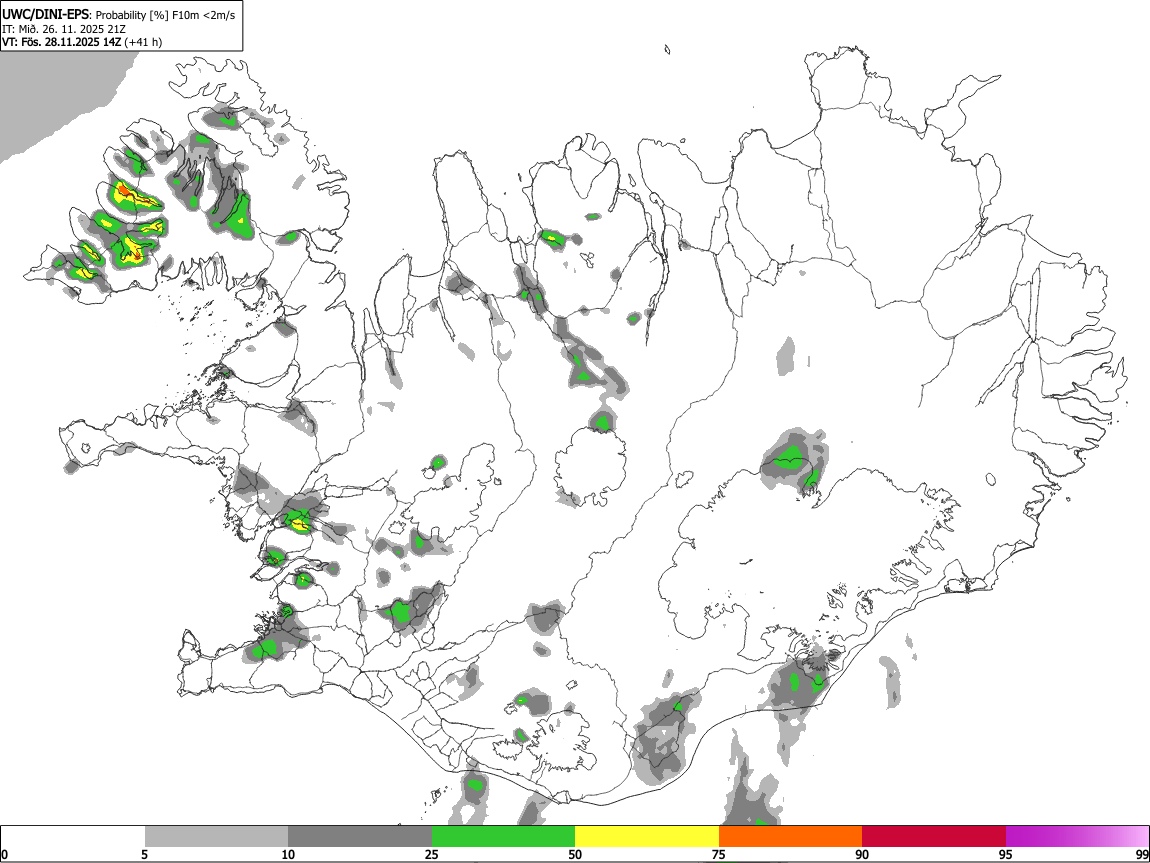This screenshot has width=1150, height=863.
Task: Click the legend tick label 95
Action: [x=1006, y=854]
